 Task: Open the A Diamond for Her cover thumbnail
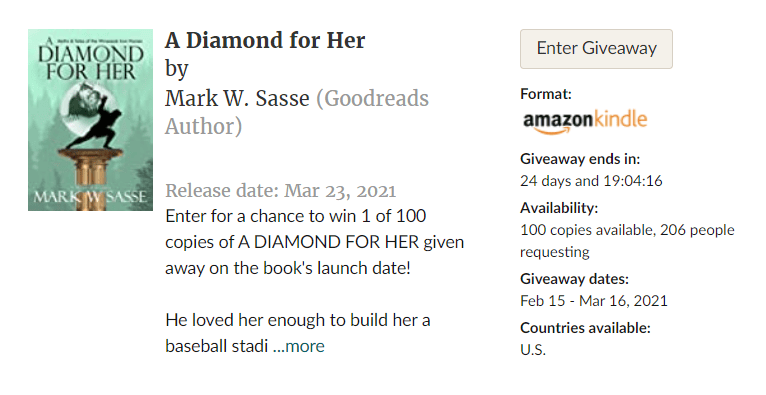pyautogui.click(x=90, y=120)
